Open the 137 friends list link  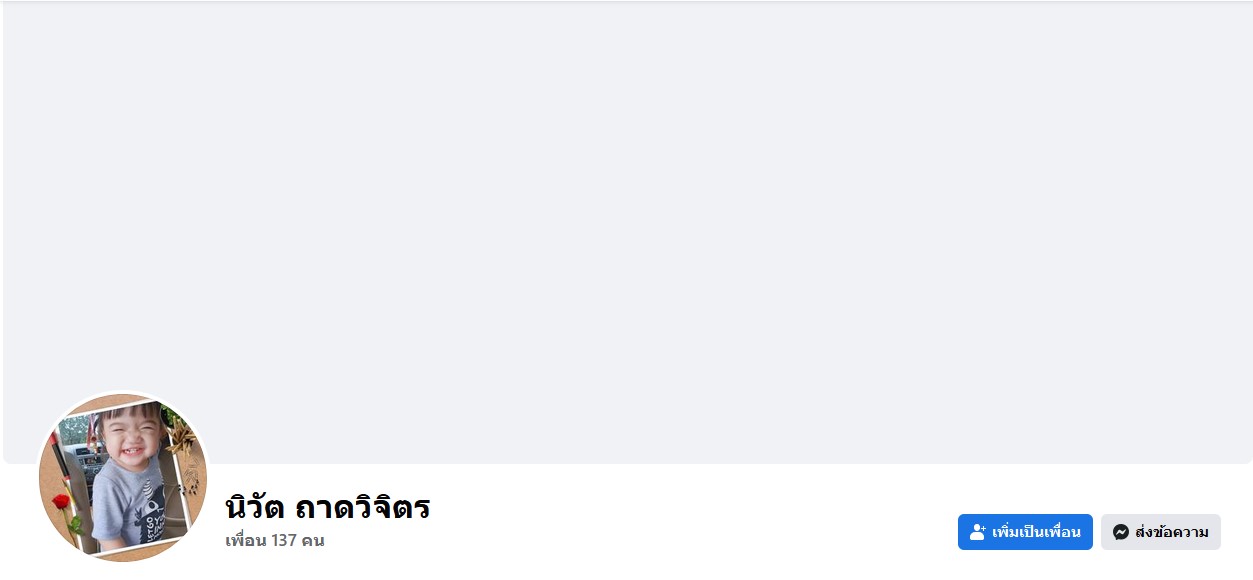coord(275,541)
